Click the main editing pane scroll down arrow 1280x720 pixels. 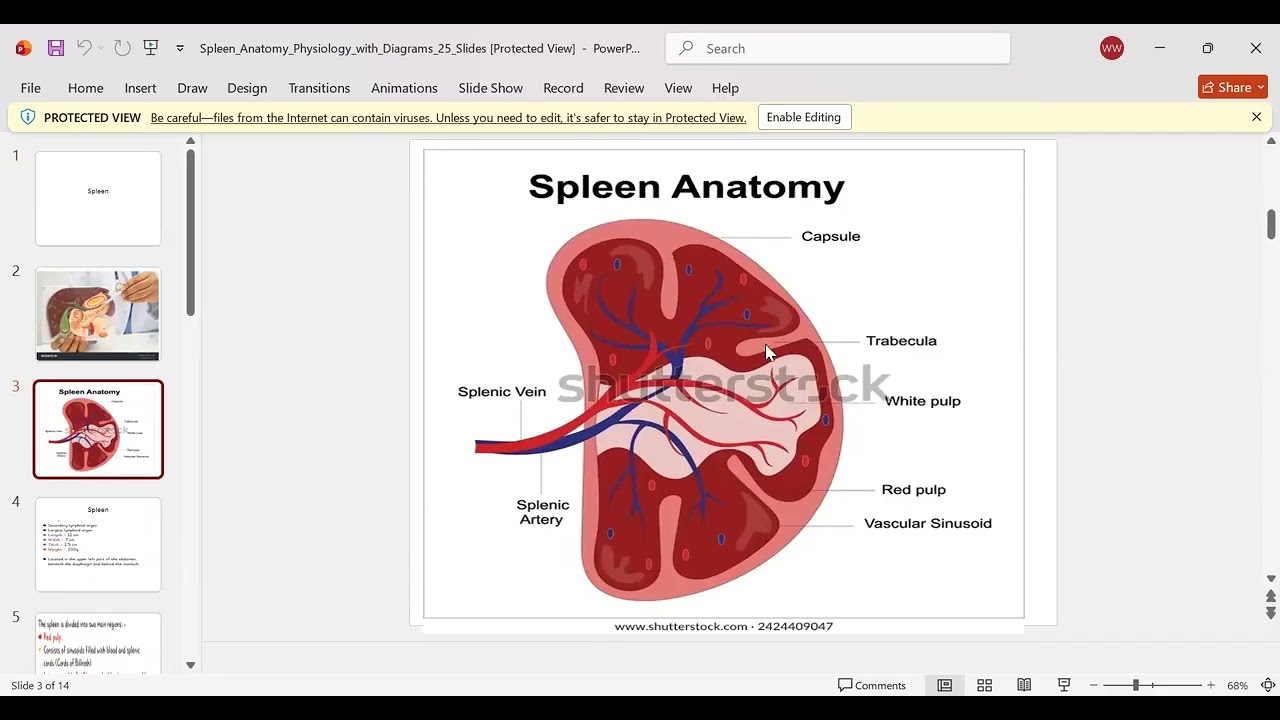tap(1271, 579)
